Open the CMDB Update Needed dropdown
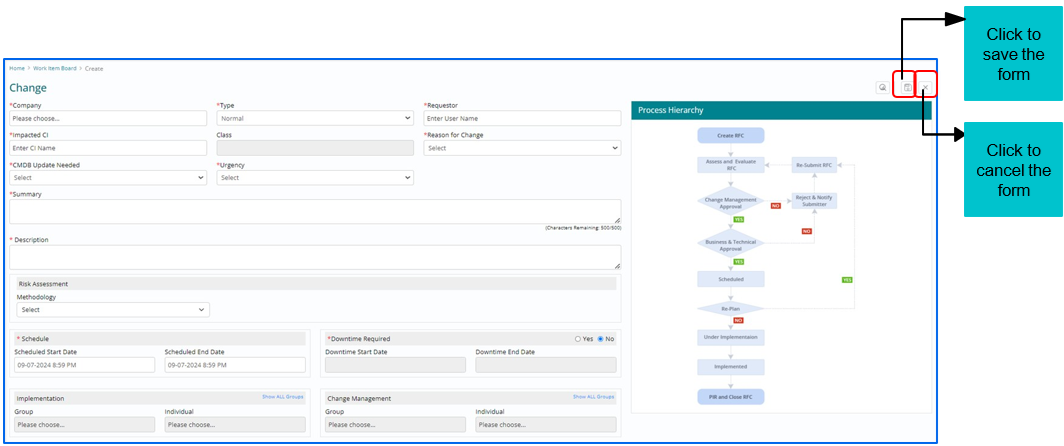1064x446 pixels. tap(107, 178)
